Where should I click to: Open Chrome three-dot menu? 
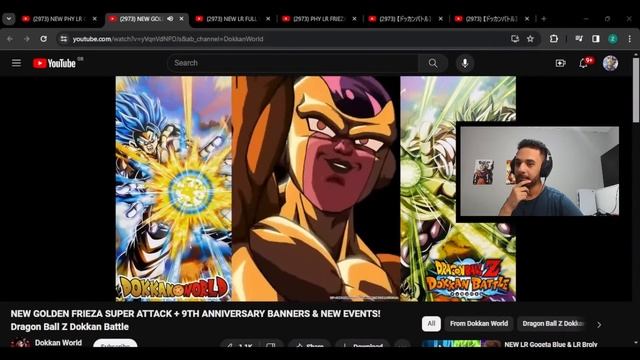(x=630, y=39)
